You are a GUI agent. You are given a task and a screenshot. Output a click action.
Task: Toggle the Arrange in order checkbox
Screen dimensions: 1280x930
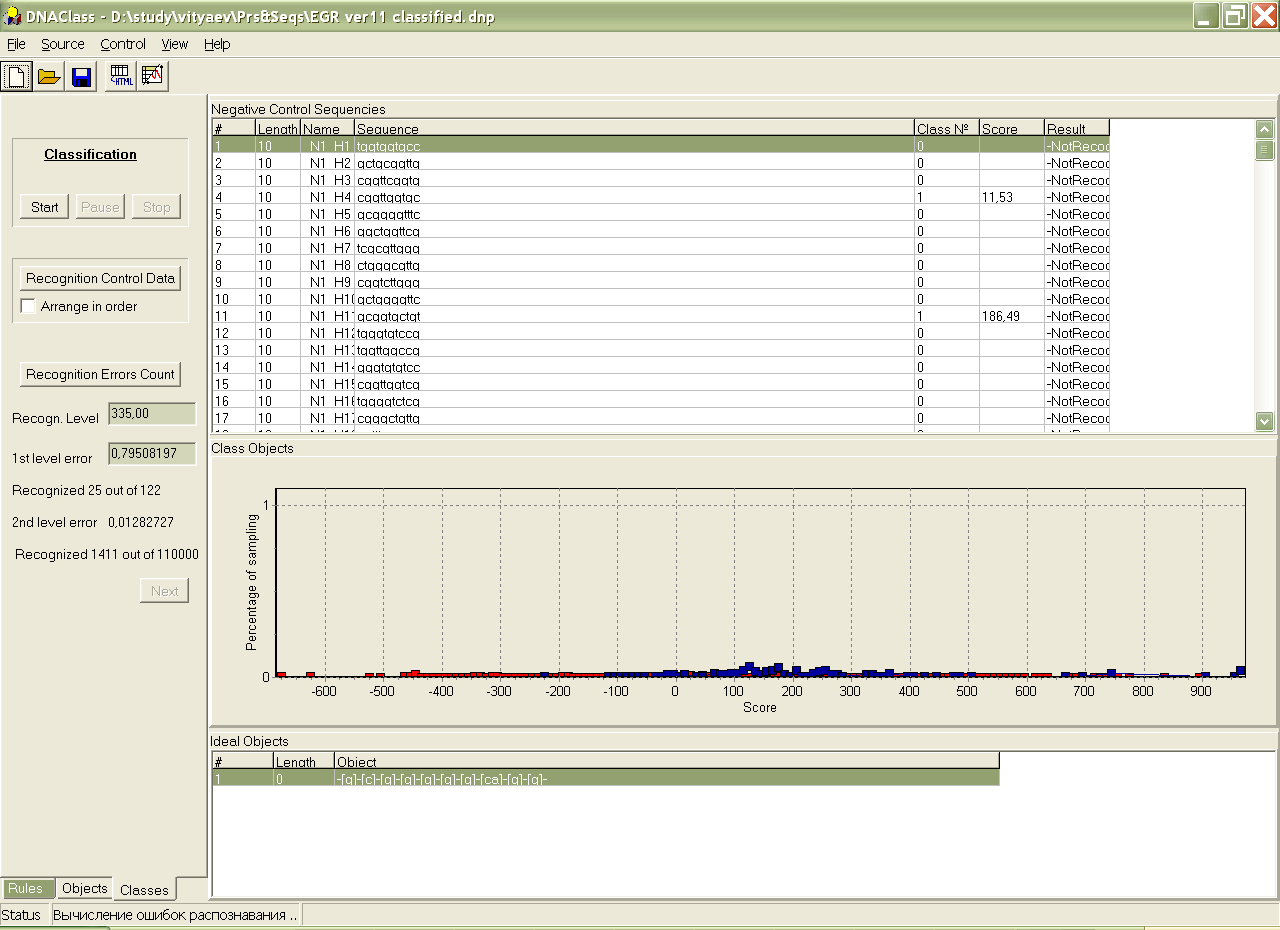[28, 306]
